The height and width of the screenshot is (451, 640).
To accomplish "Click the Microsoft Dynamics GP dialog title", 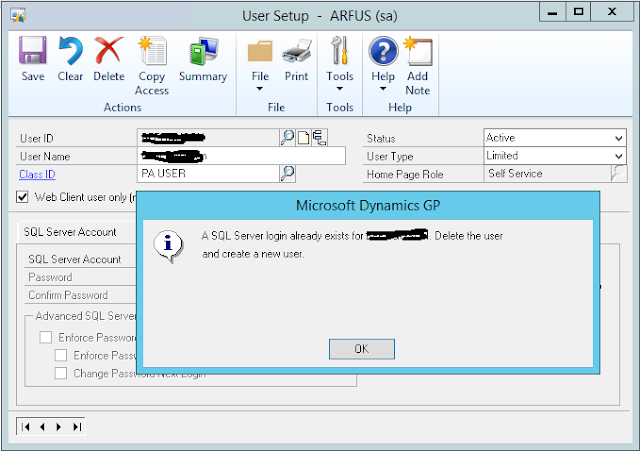I will click(x=368, y=205).
